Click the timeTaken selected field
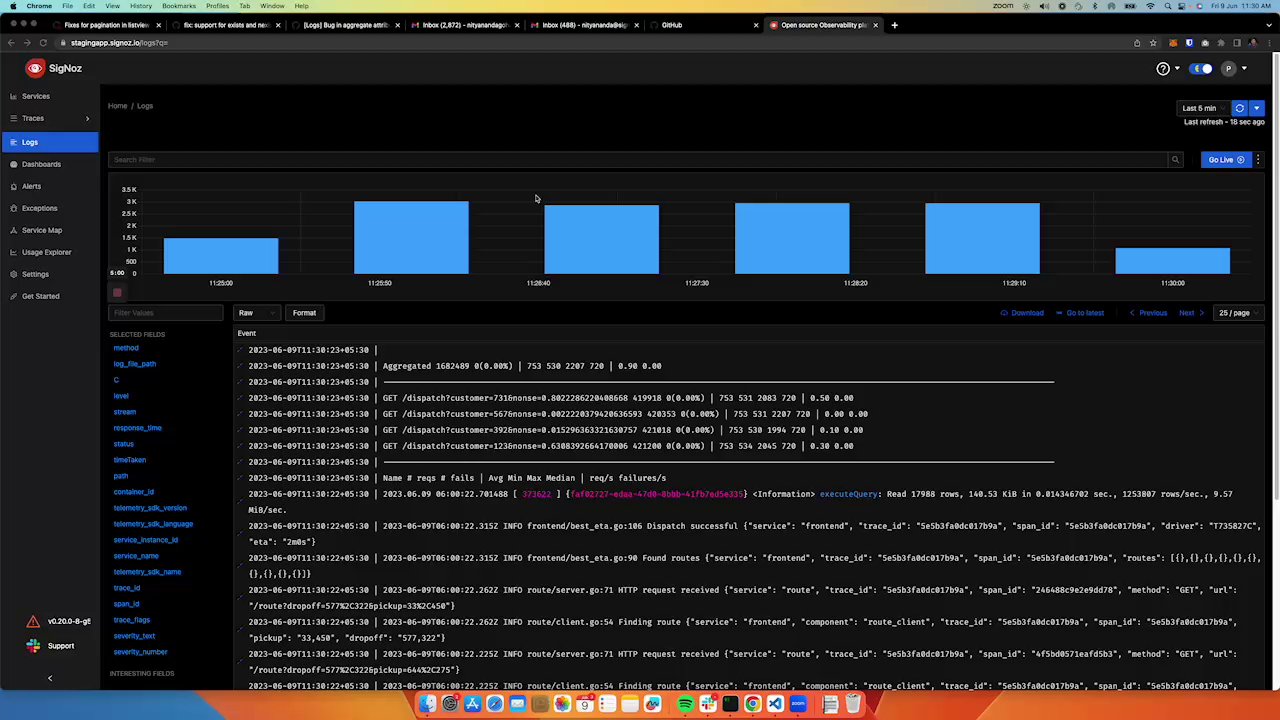Viewport: 1280px width, 720px height. 129,460
